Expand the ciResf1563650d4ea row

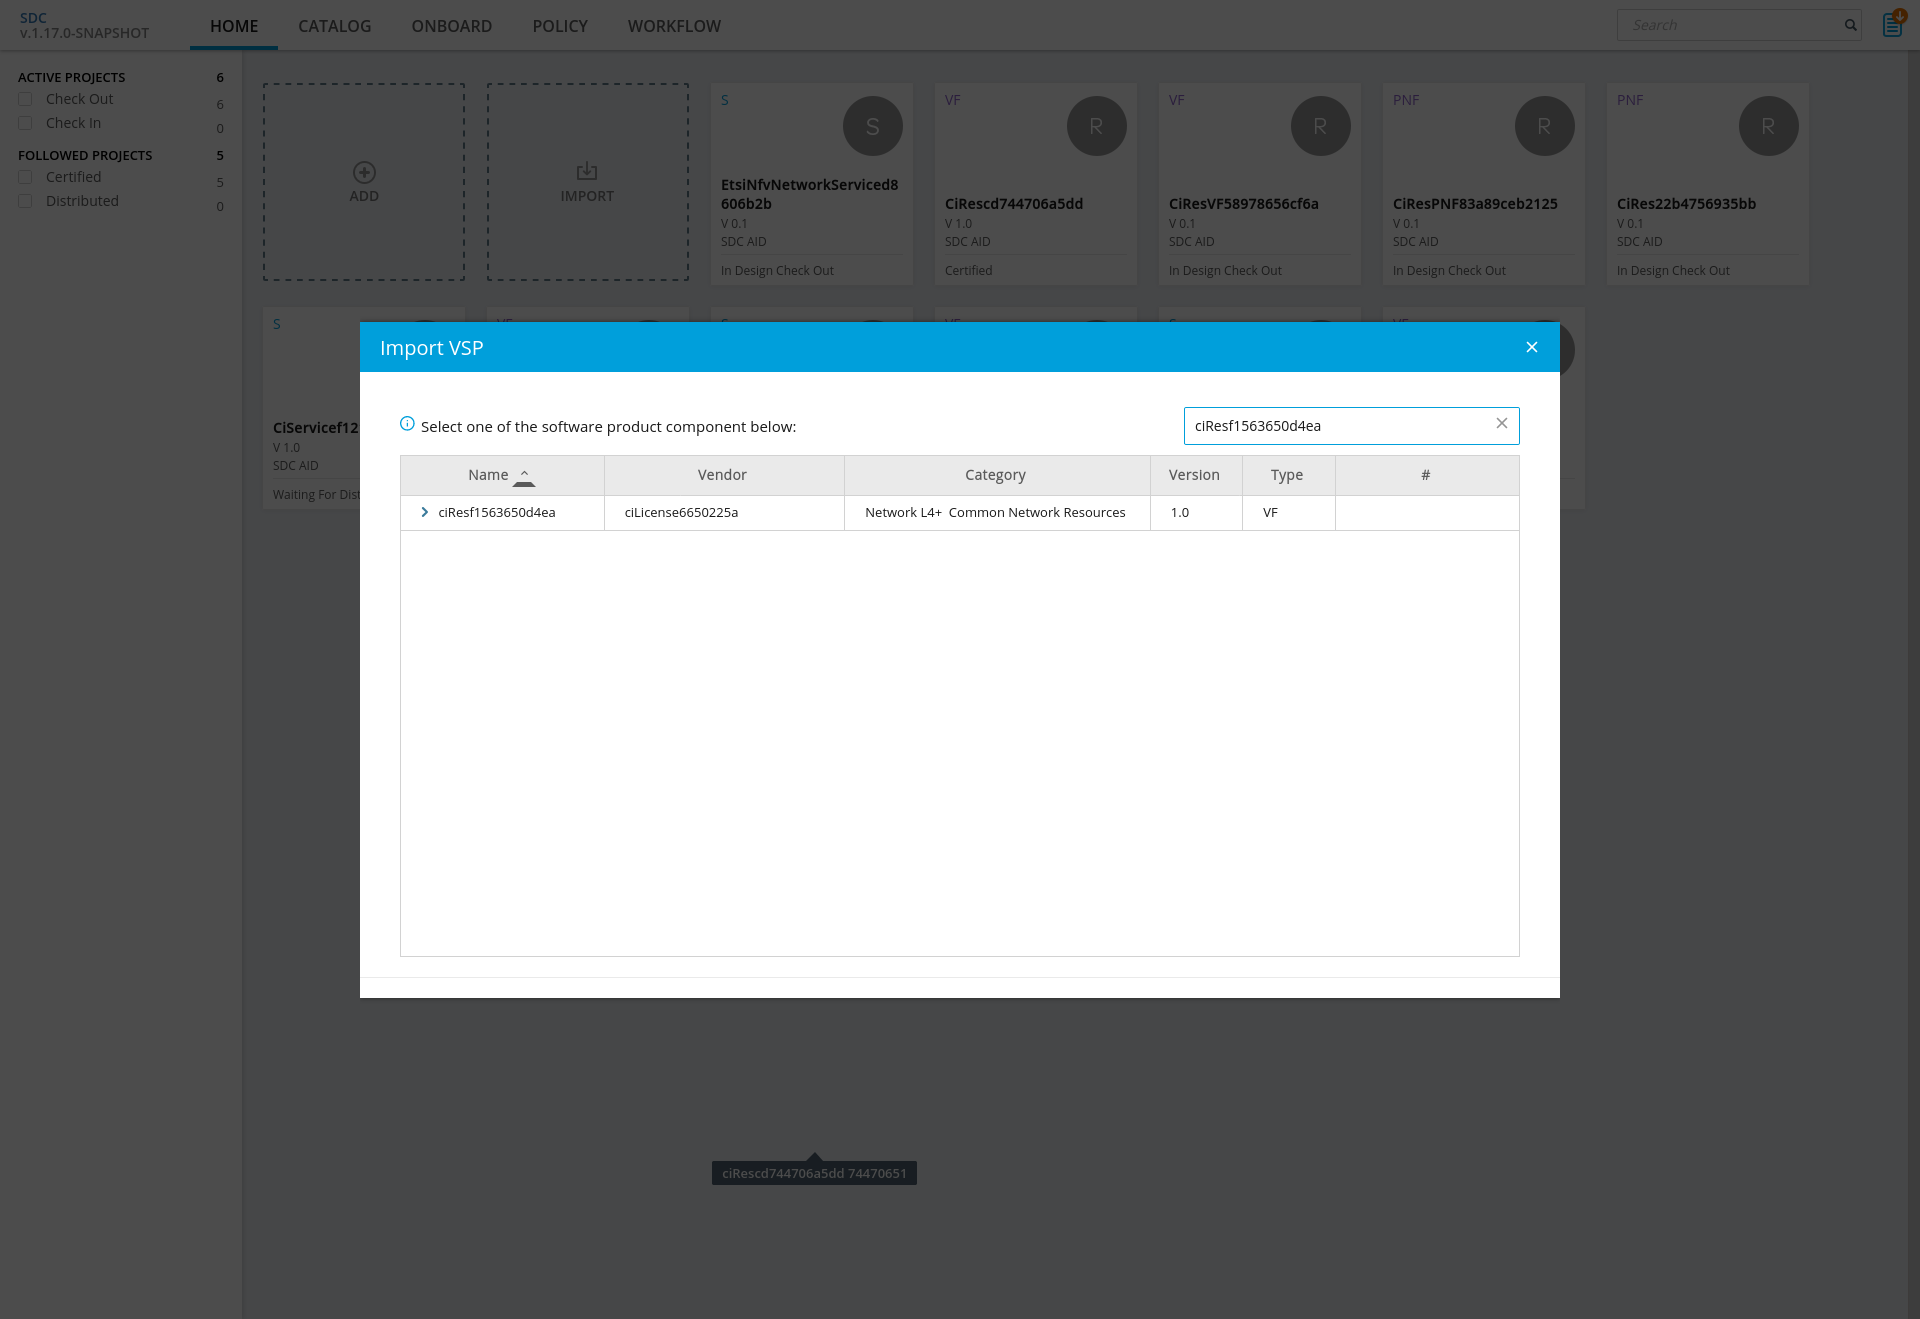(425, 512)
